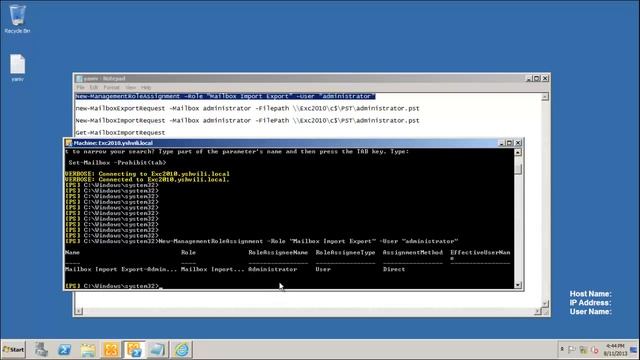Click the 'User' assignee type value
The image size is (640, 360).
tap(323, 269)
